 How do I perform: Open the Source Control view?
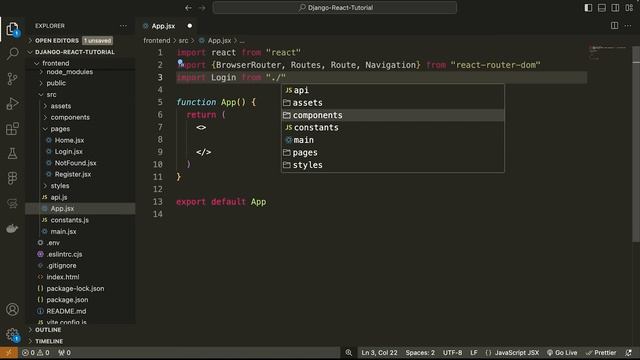pos(12,78)
